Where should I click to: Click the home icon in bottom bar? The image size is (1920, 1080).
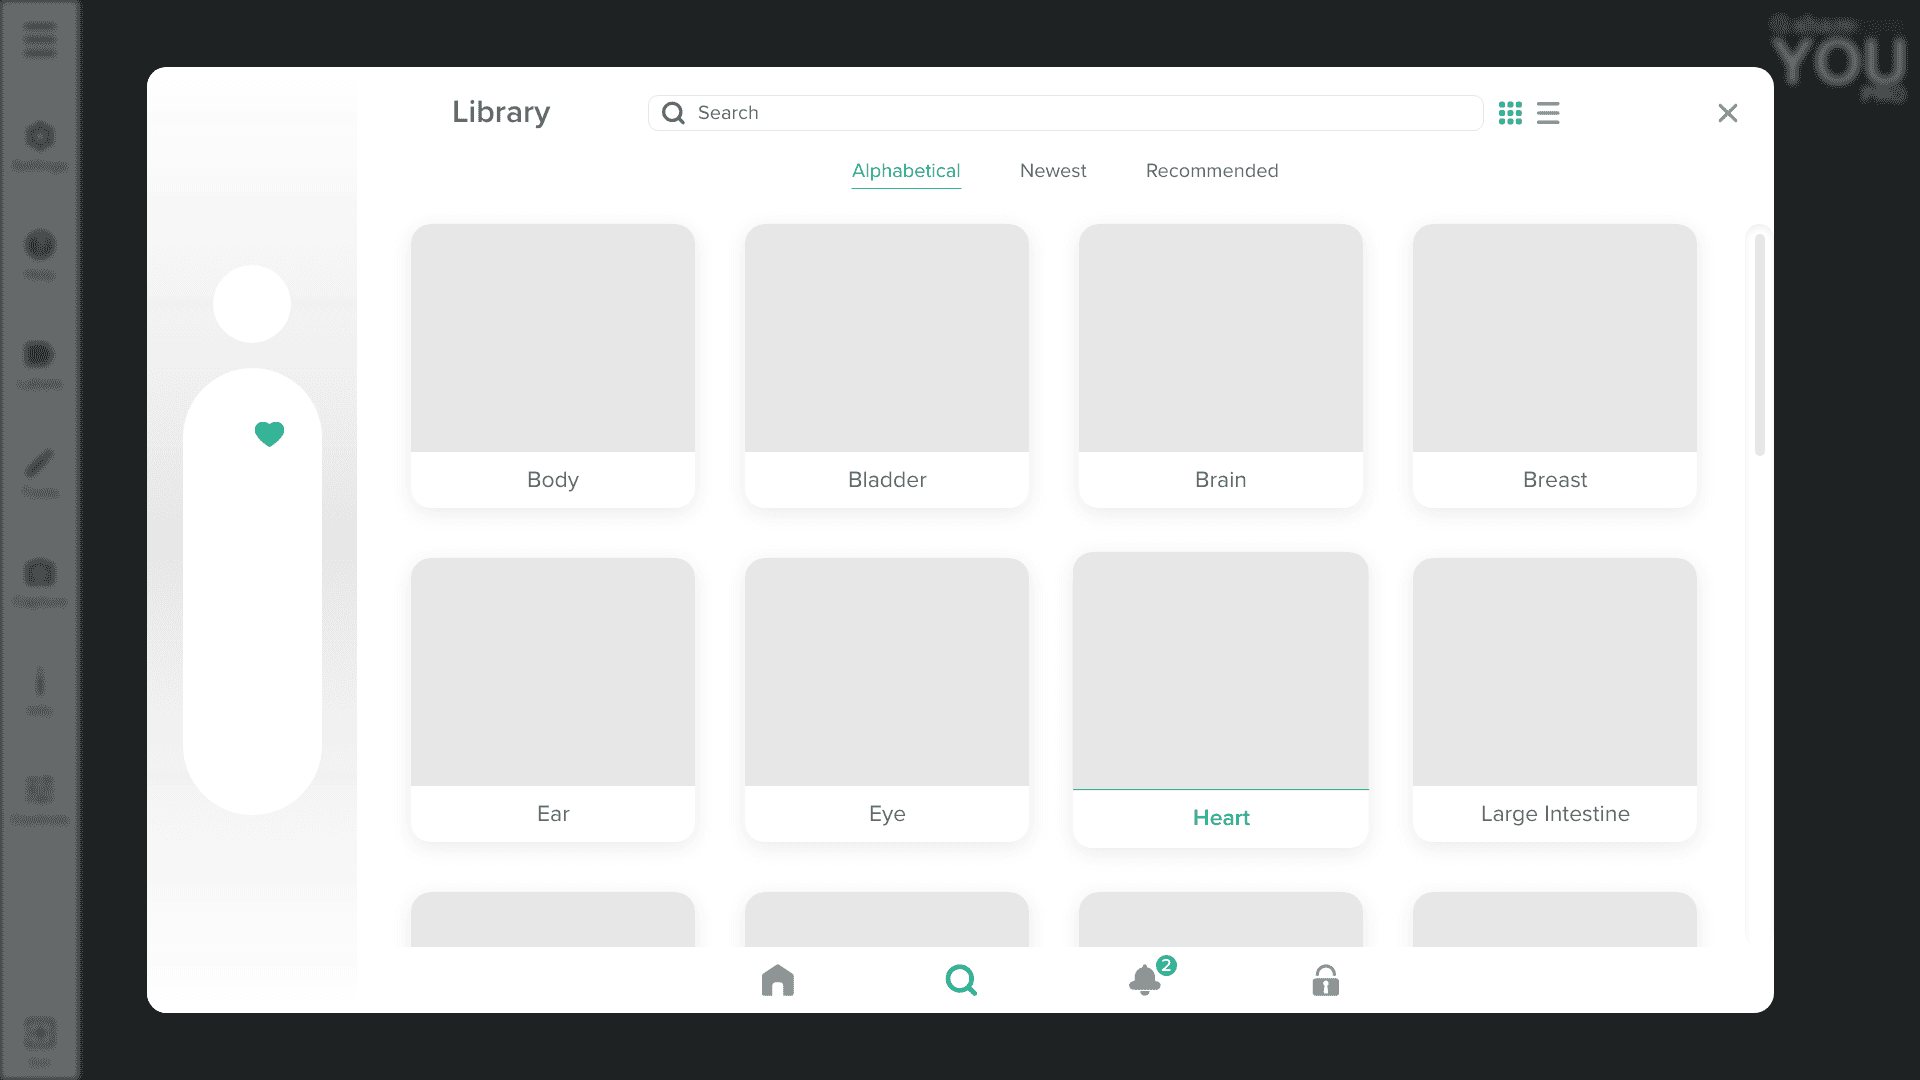click(x=777, y=980)
